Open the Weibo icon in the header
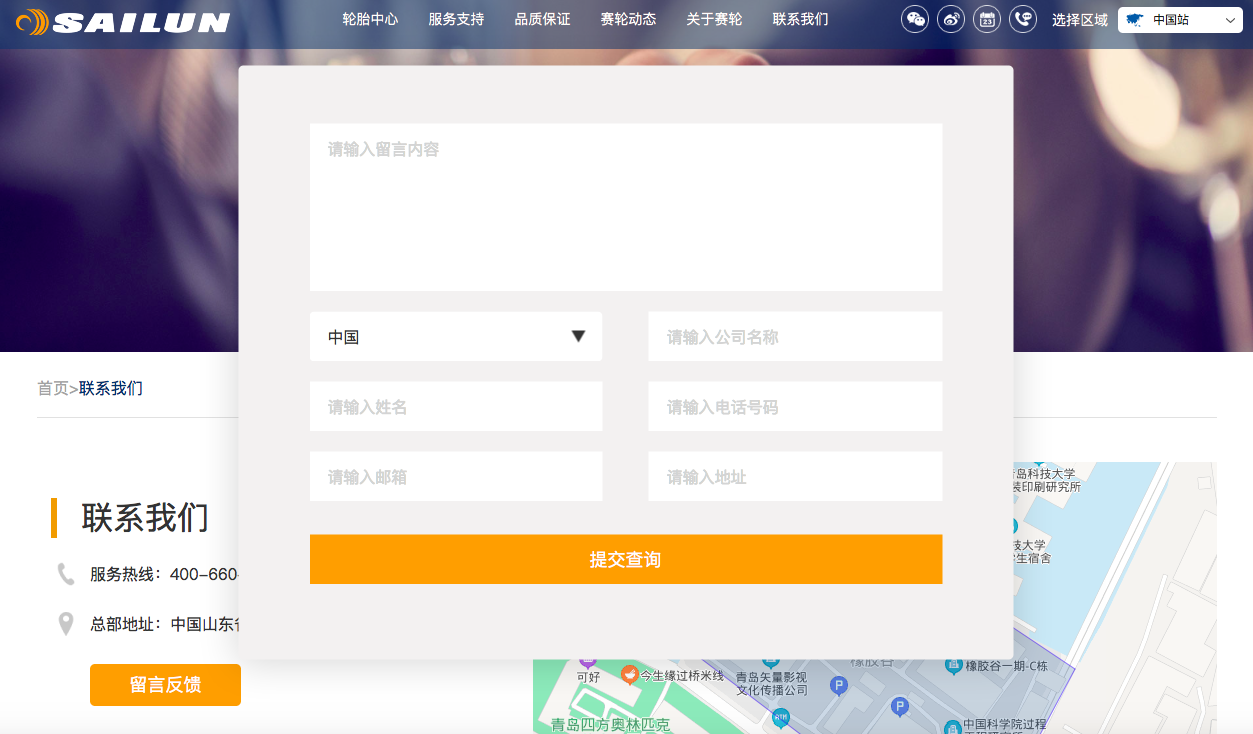 [951, 19]
